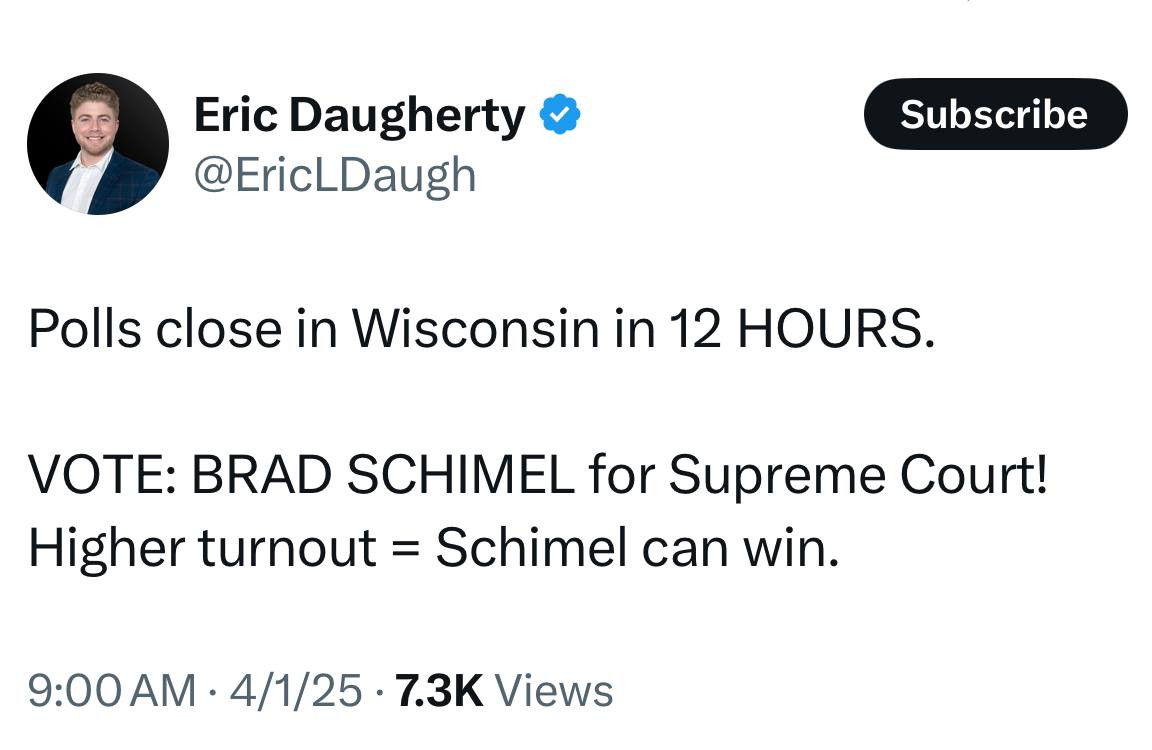
Task: Click the Subscribe button
Action: [x=994, y=114]
